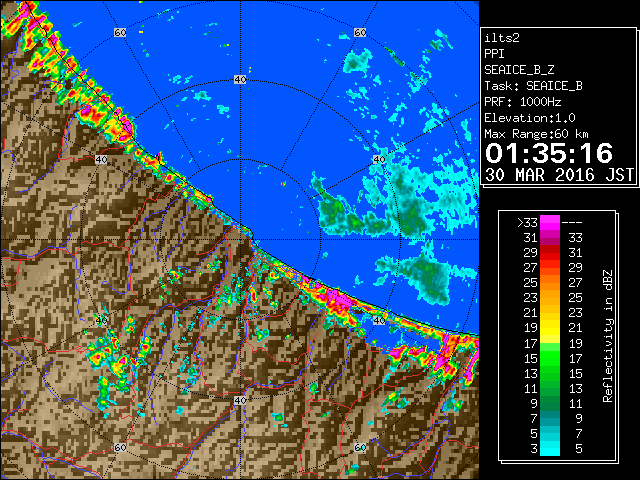Click the lone '3' at legend bottom
640x480 pixels.
tap(534, 449)
